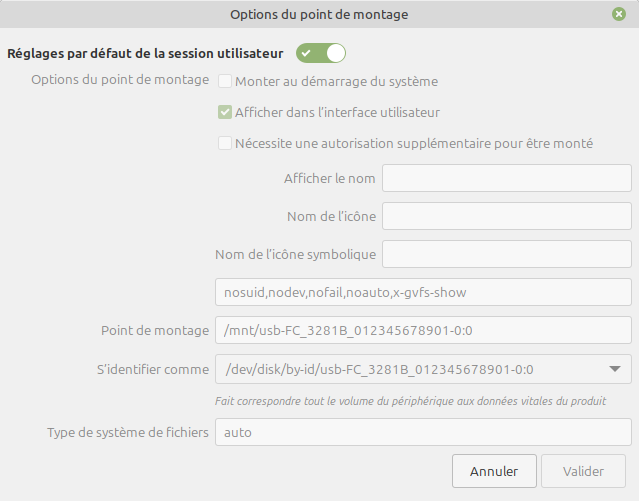This screenshot has height=501, width=639.
Task: Close the mount options dialog window
Action: click(x=619, y=15)
